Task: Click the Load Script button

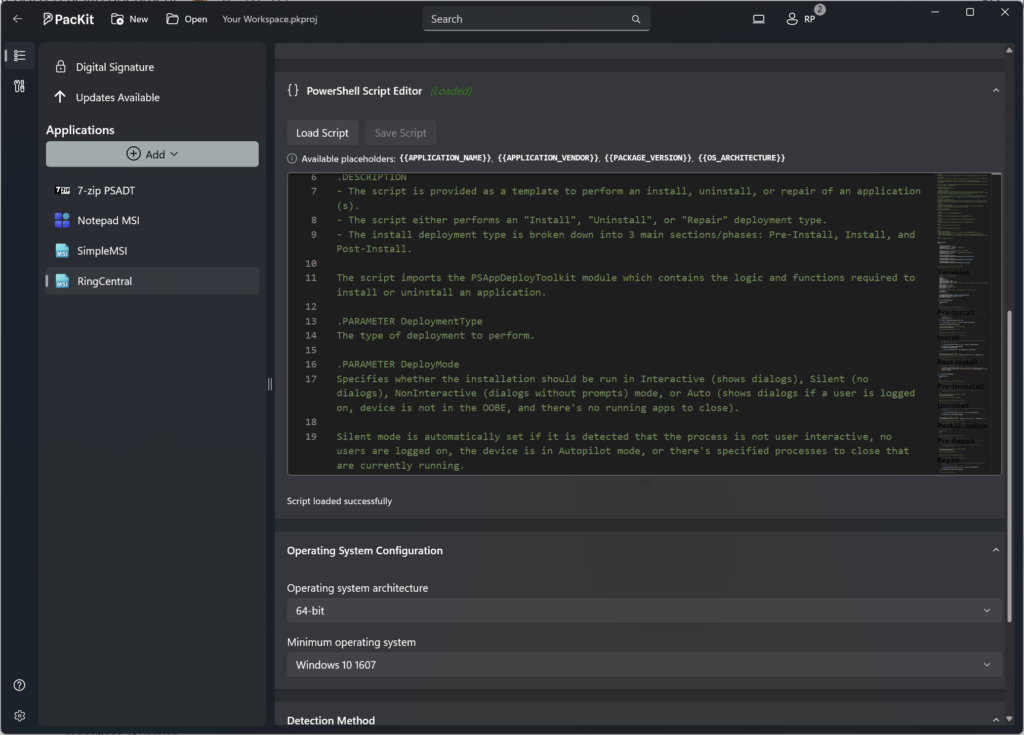Action: 322,132
